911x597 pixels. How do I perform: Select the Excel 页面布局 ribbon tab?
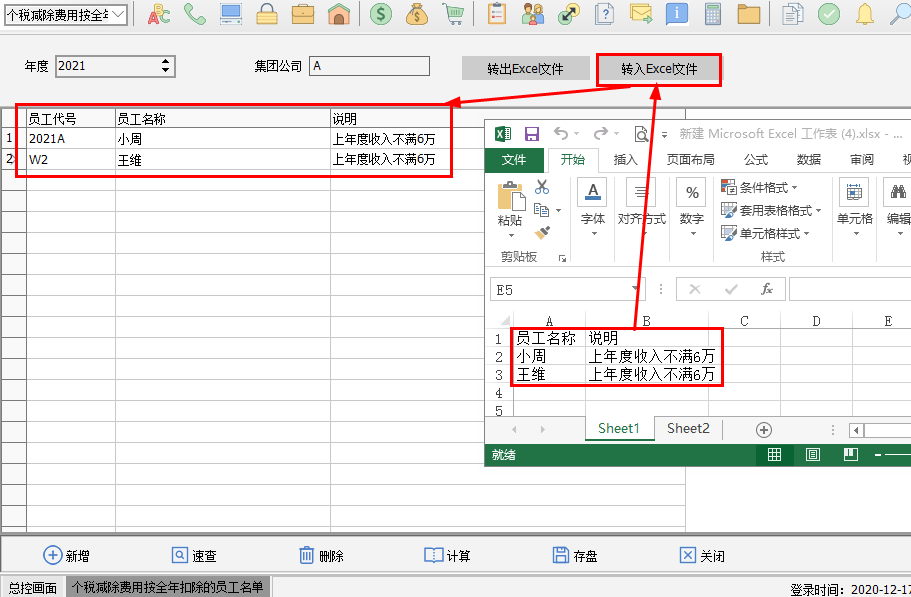tap(690, 160)
